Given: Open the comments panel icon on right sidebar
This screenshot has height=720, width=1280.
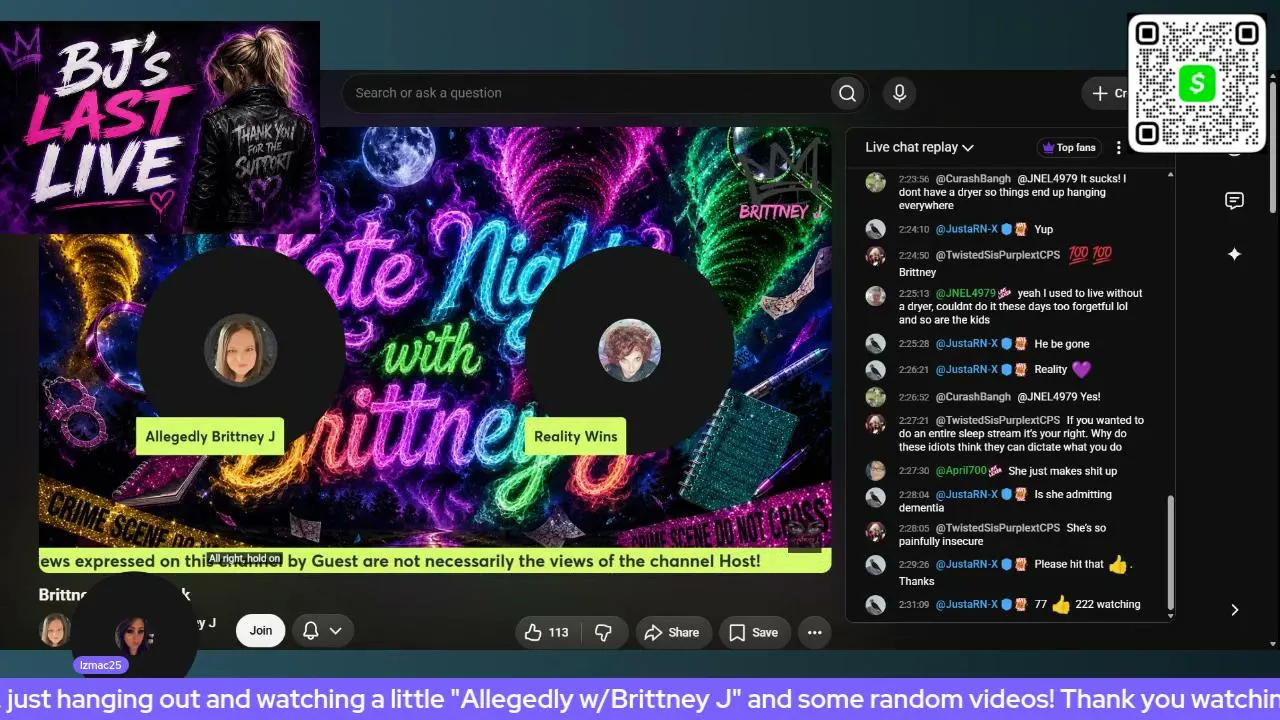Looking at the screenshot, I should [x=1234, y=201].
